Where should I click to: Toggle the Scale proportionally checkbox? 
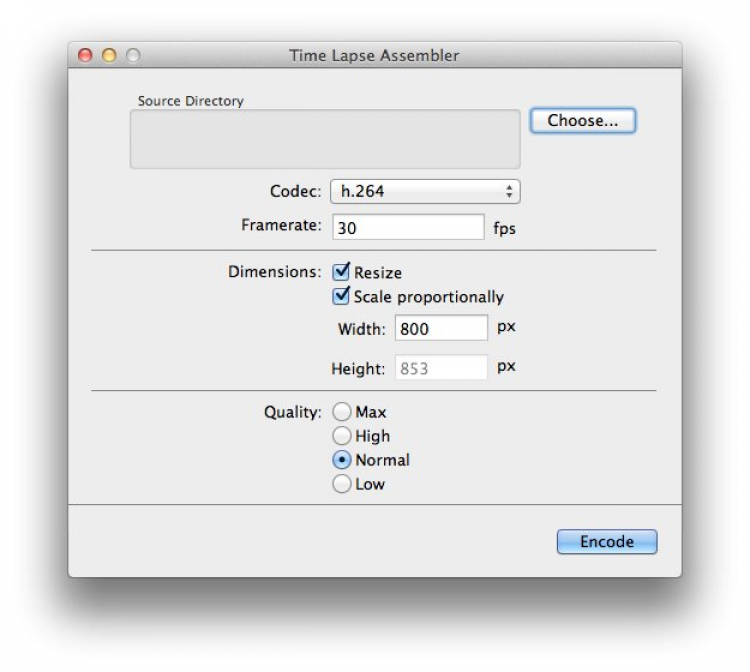[x=342, y=296]
